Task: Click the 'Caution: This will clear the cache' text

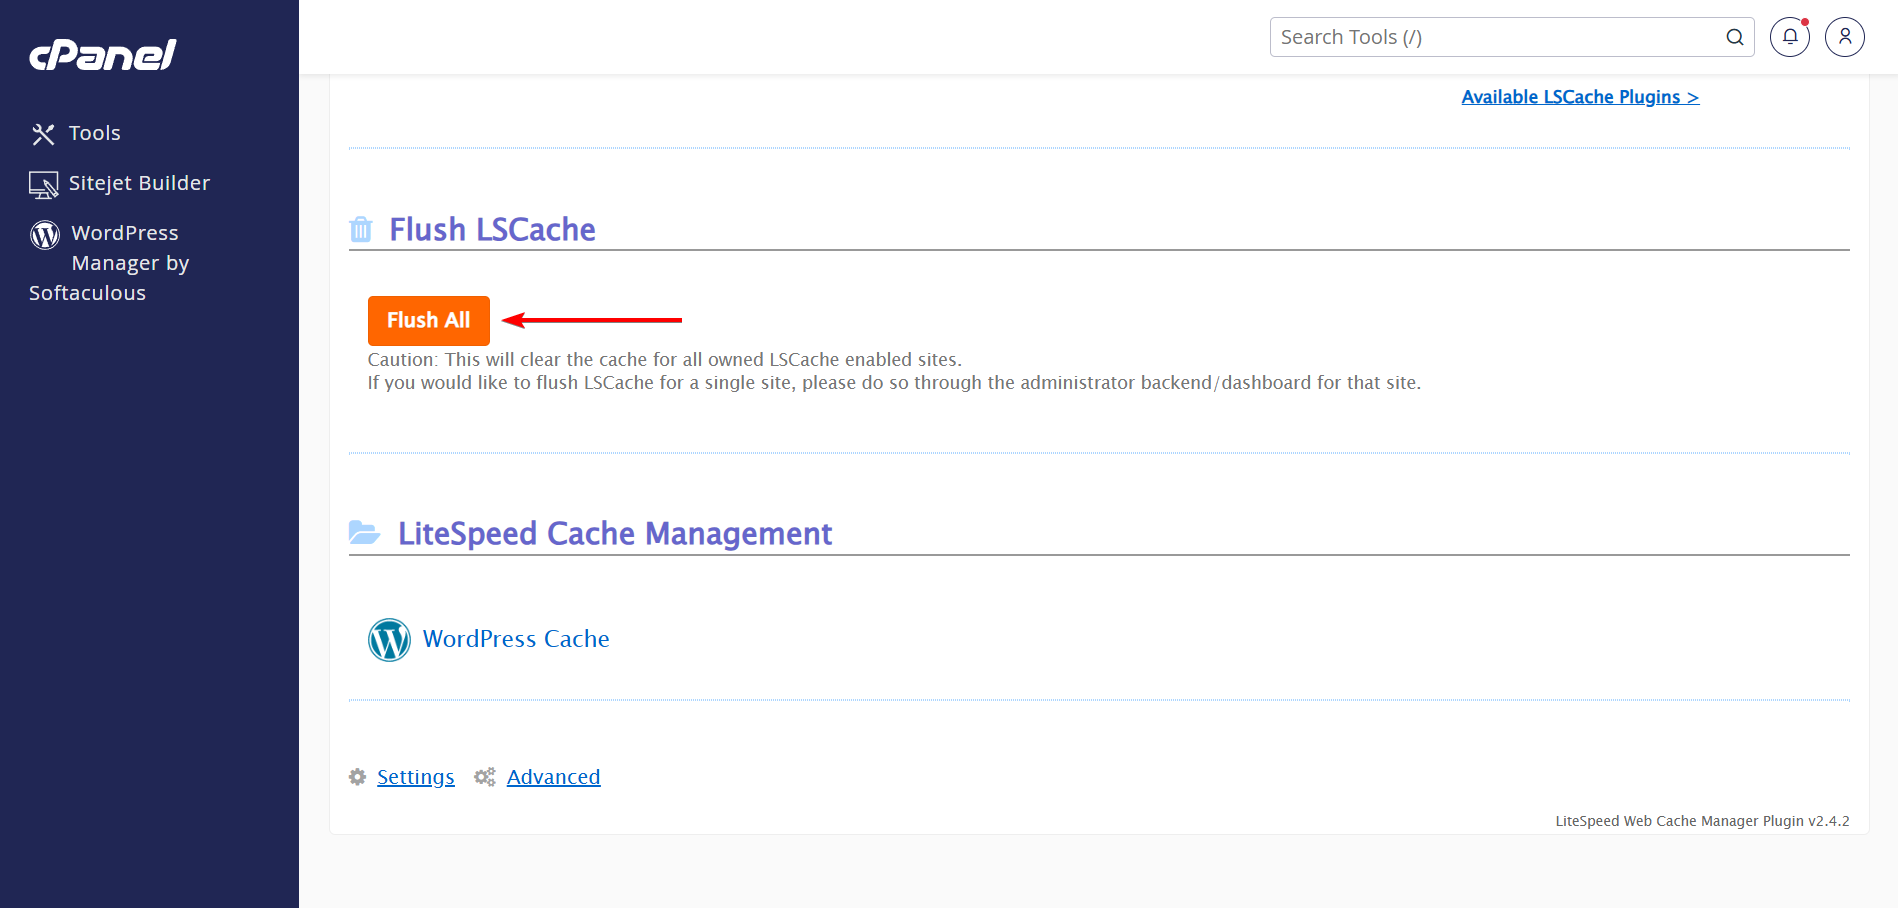Action: [x=664, y=359]
